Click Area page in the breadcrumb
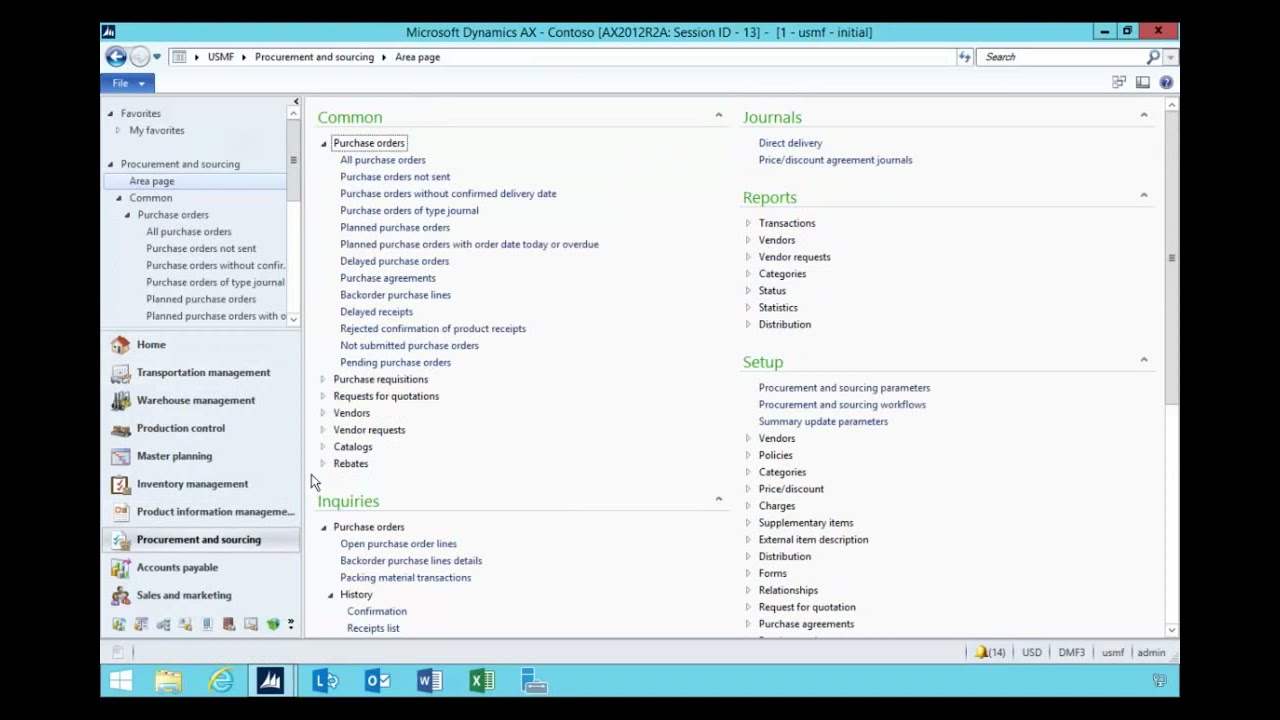Image resolution: width=1280 pixels, height=720 pixels. click(x=417, y=57)
